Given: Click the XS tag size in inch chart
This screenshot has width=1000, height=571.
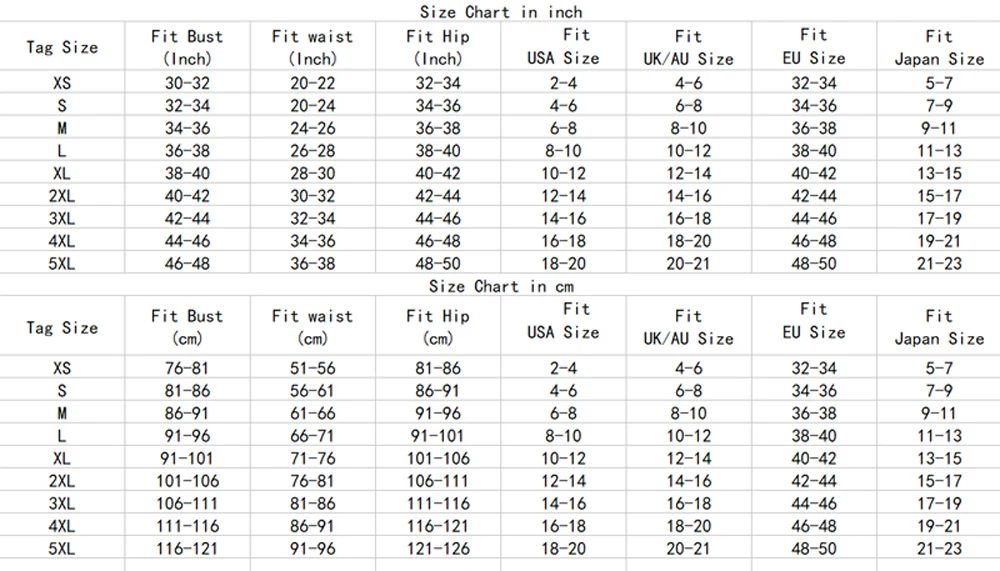Looking at the screenshot, I should (62, 83).
